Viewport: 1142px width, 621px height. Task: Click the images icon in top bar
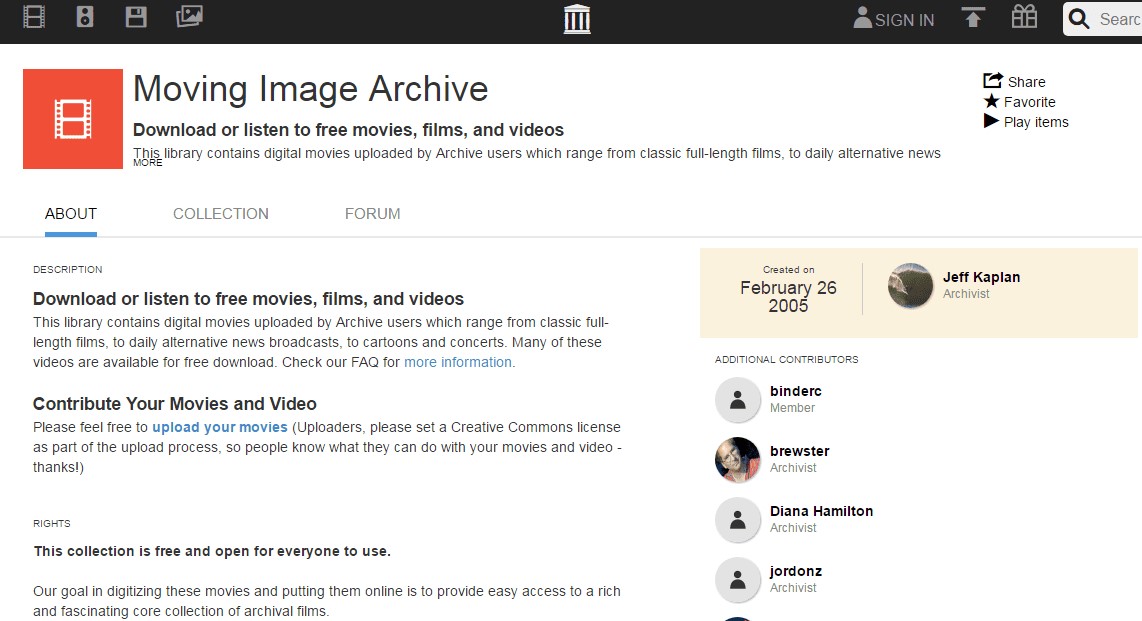click(189, 17)
